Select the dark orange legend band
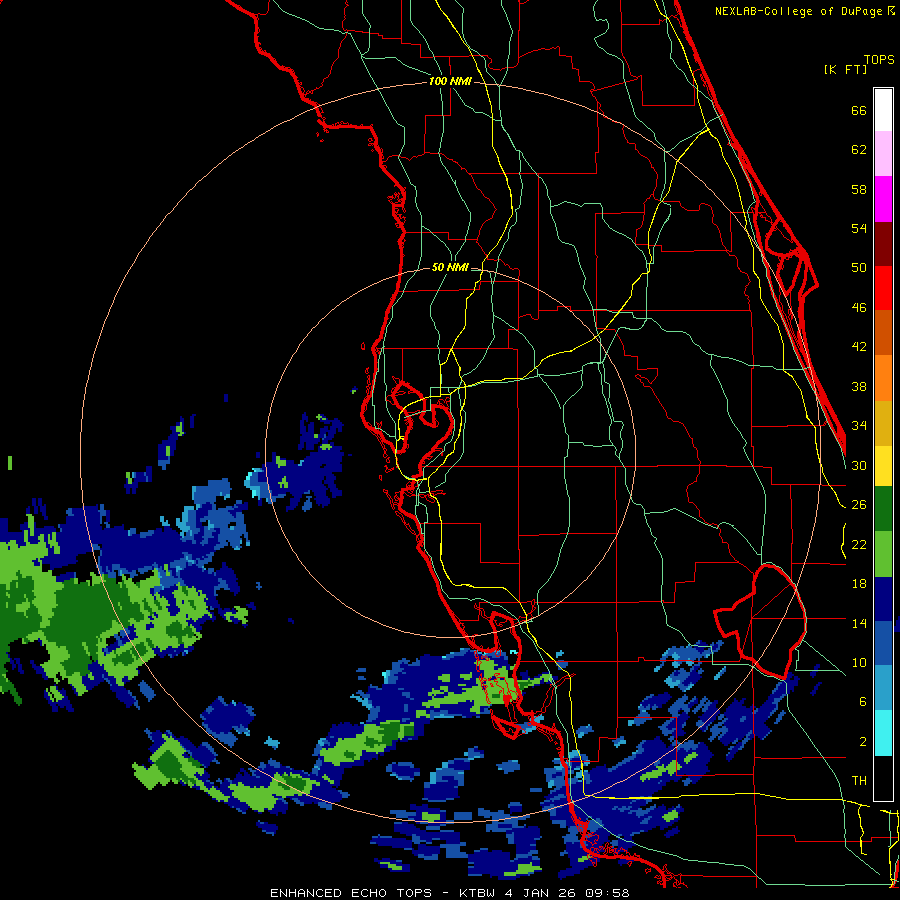 pyautogui.click(x=883, y=332)
